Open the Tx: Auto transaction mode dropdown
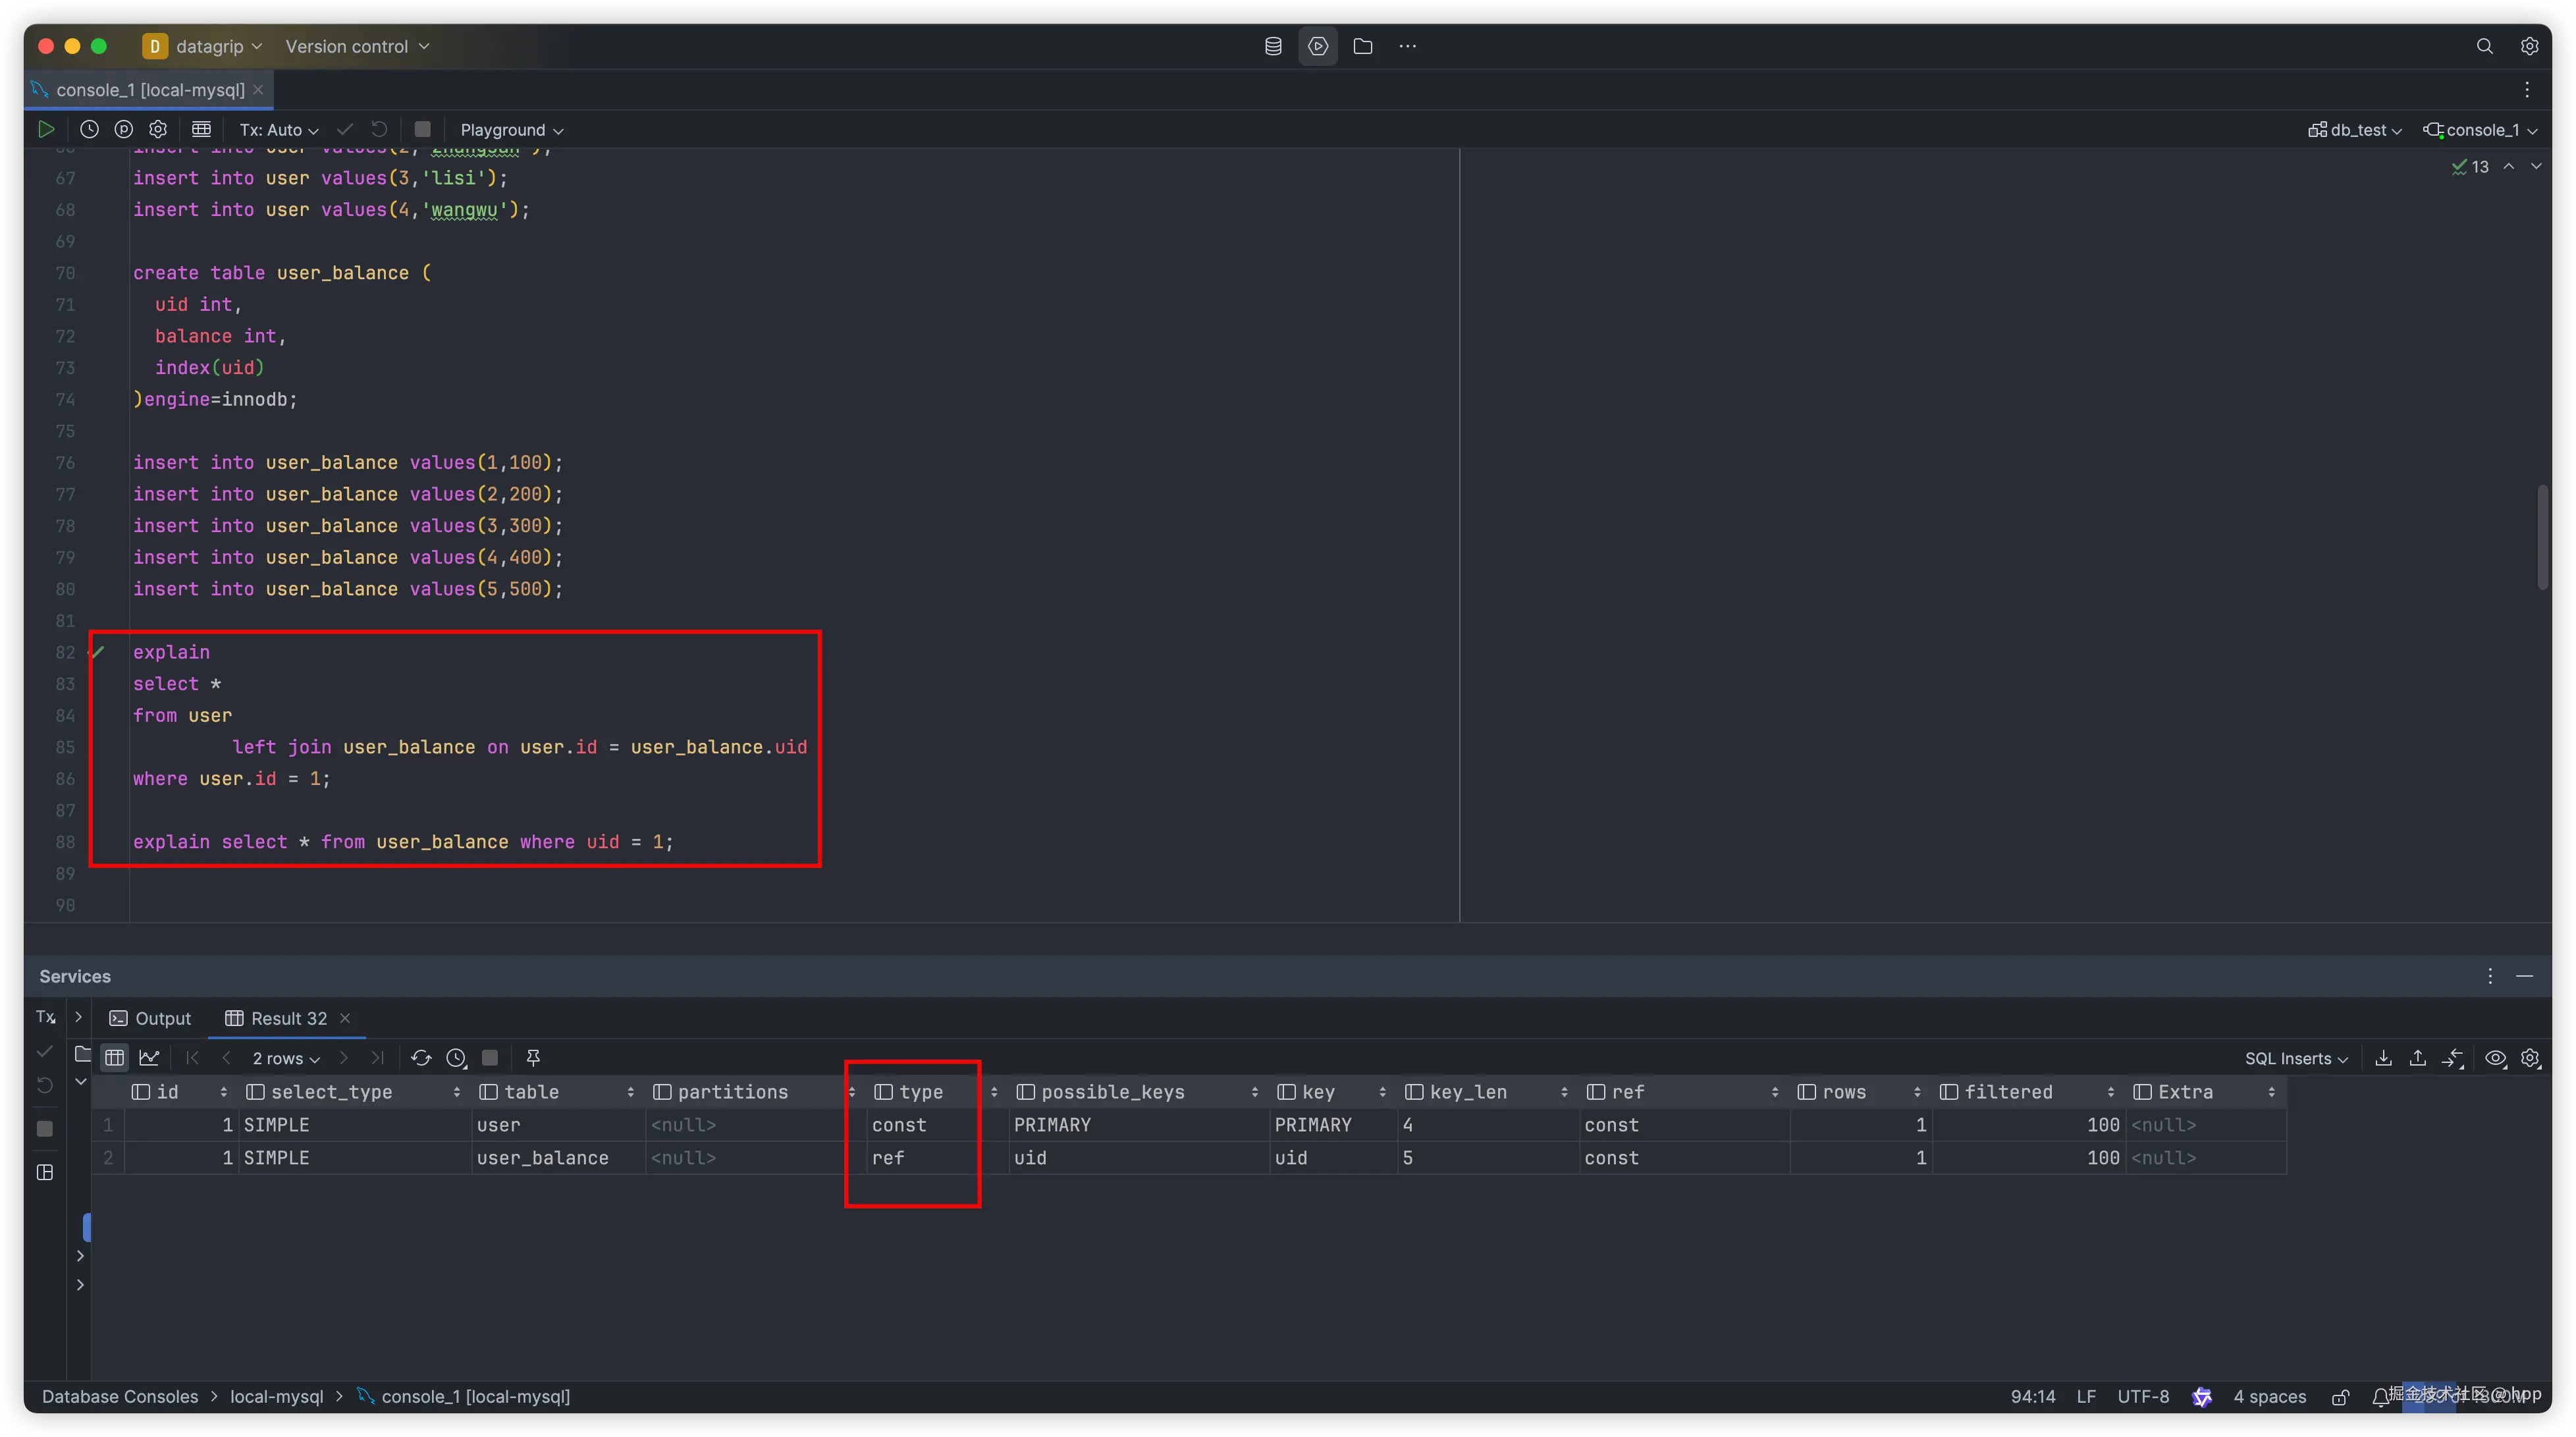 point(278,130)
